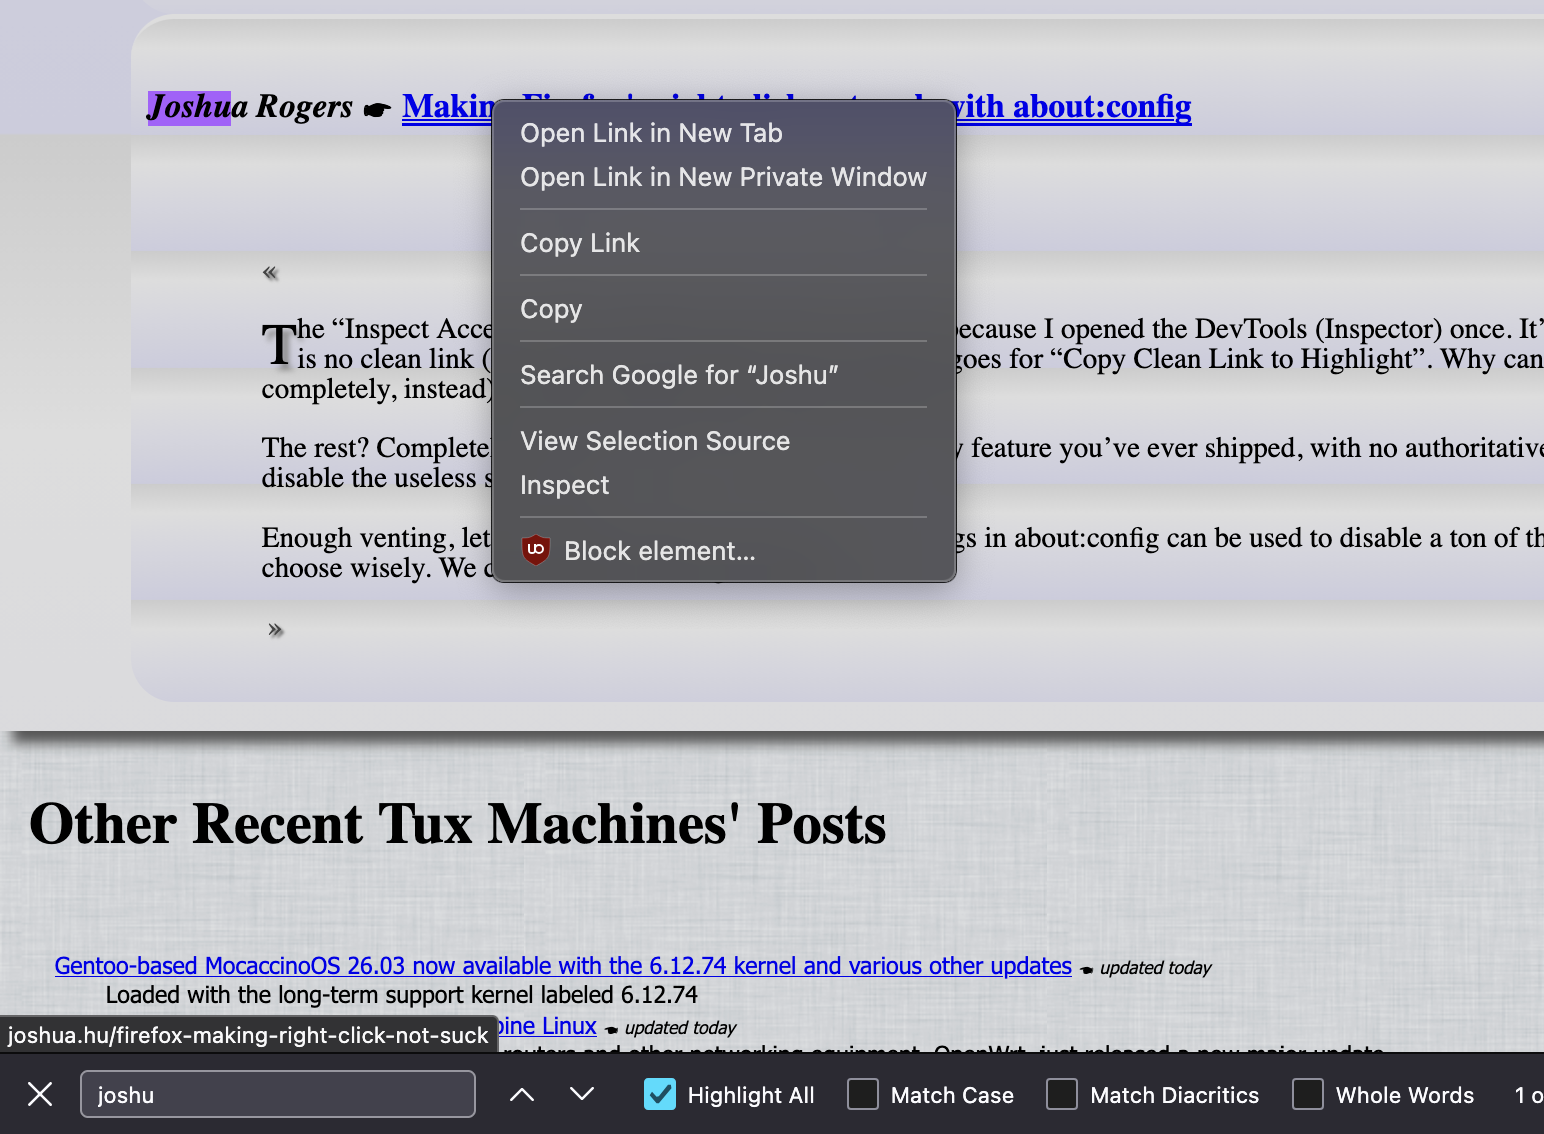The width and height of the screenshot is (1544, 1134).
Task: Go to previous find match arrow
Action: click(x=521, y=1094)
